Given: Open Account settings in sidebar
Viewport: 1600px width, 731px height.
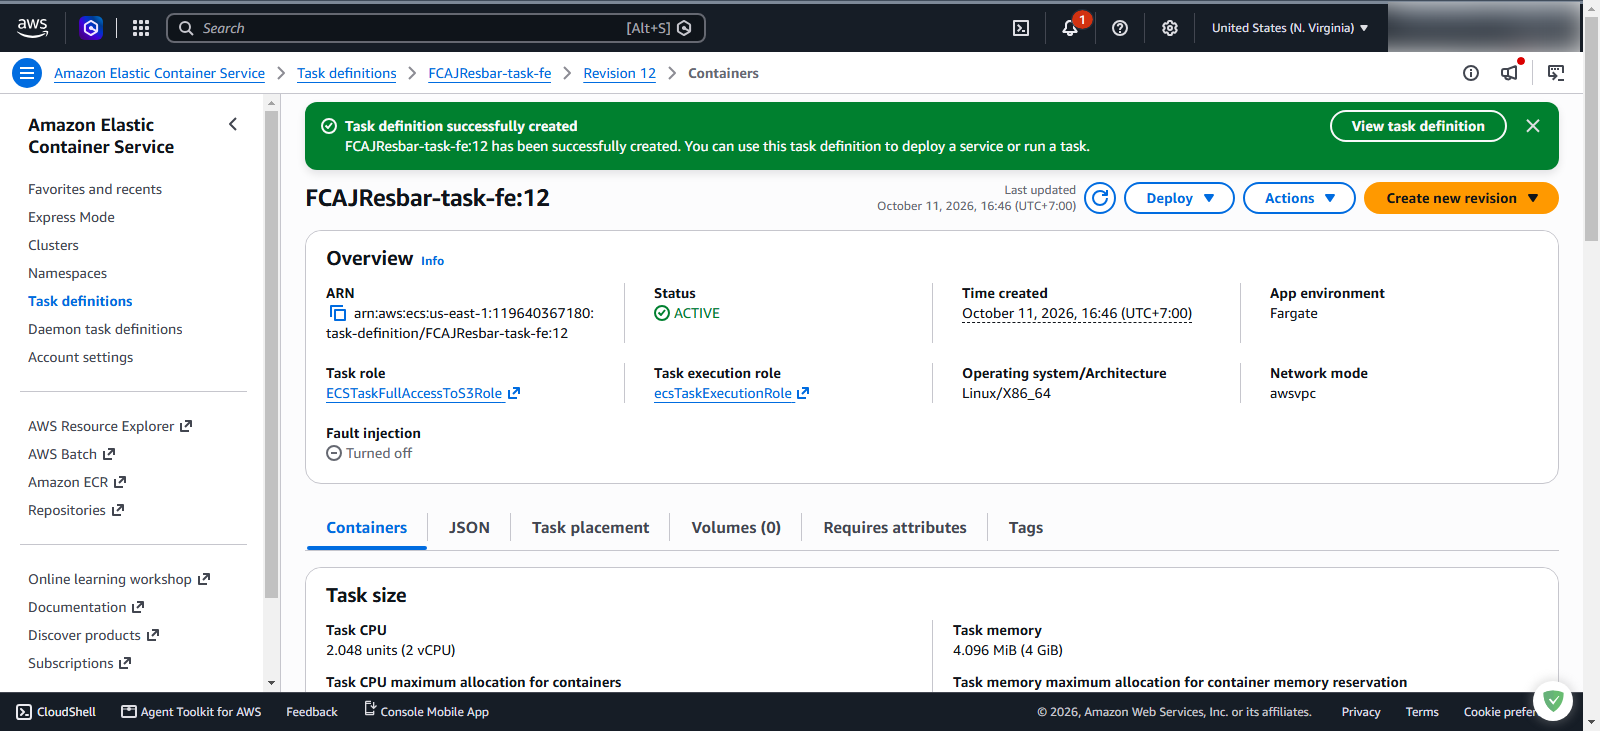Looking at the screenshot, I should coord(80,357).
